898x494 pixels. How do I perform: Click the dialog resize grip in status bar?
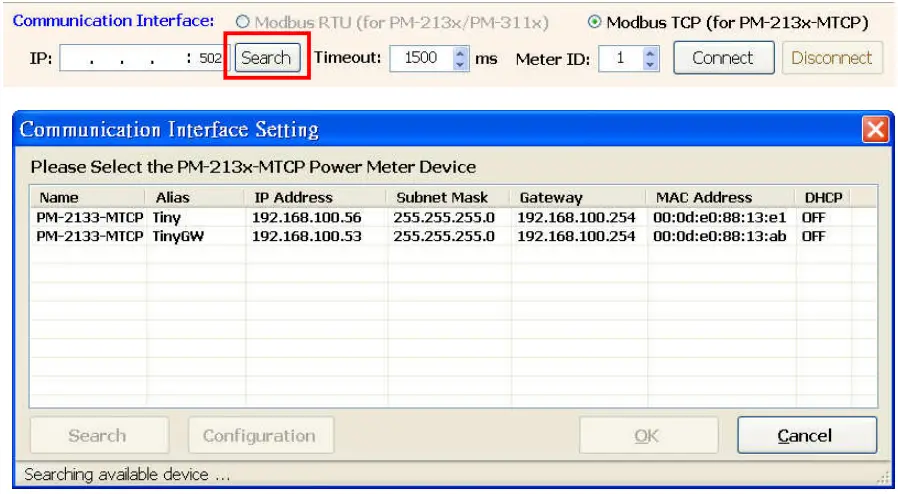[x=884, y=477]
